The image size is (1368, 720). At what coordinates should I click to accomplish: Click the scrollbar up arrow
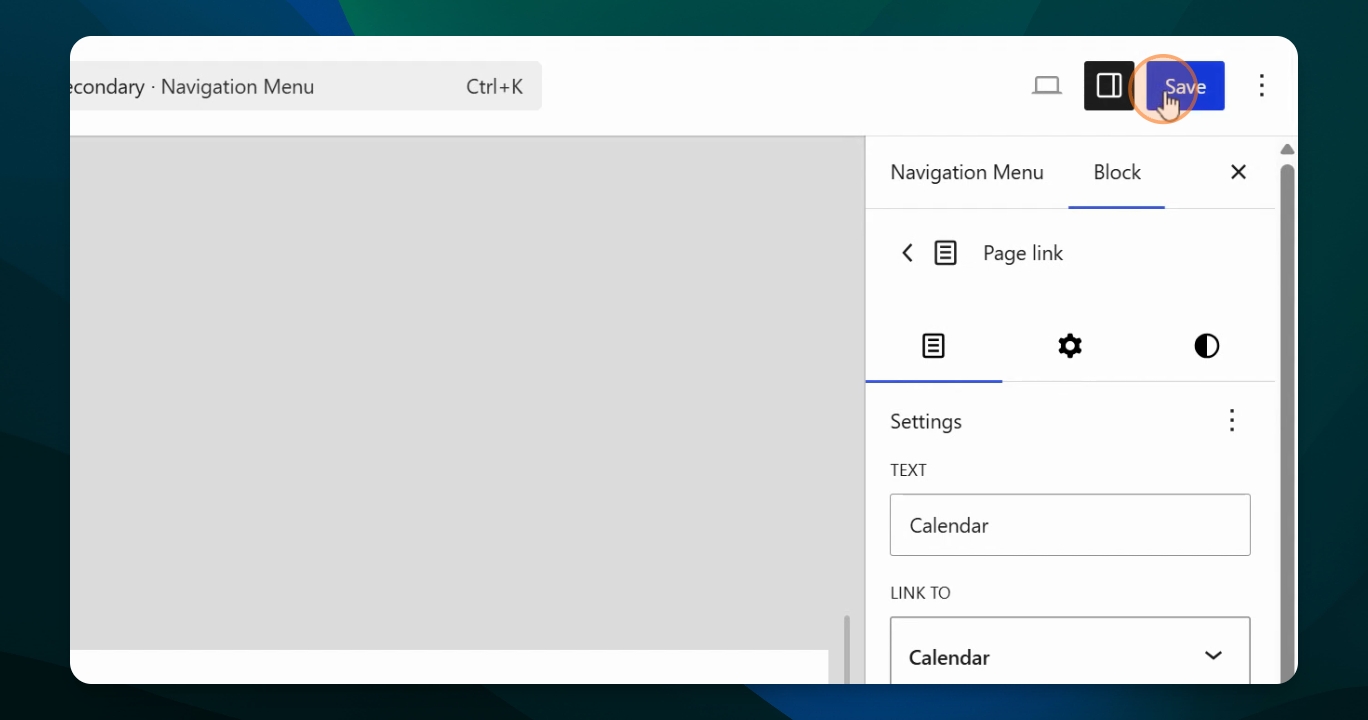[1288, 150]
